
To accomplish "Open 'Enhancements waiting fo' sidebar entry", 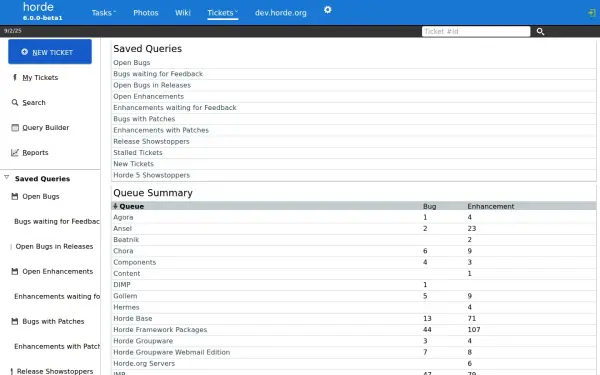I will pos(57,297).
